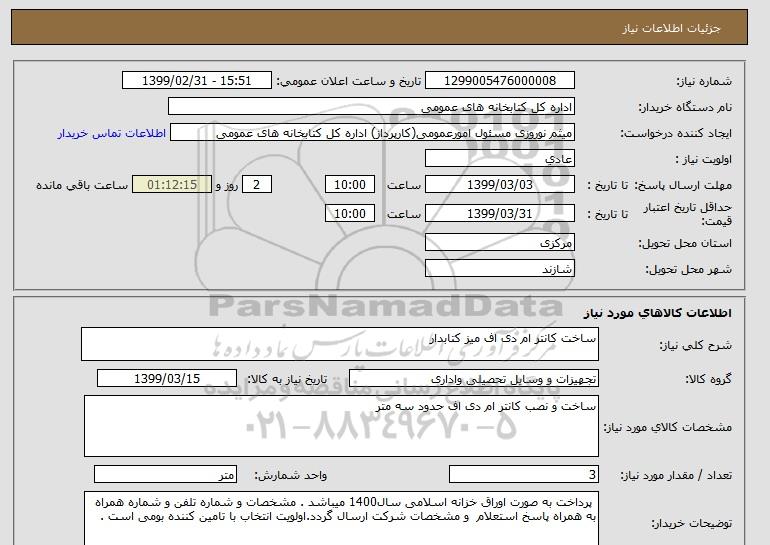Click the price validity time 10:00 field
770x545 pixels.
click(350, 213)
